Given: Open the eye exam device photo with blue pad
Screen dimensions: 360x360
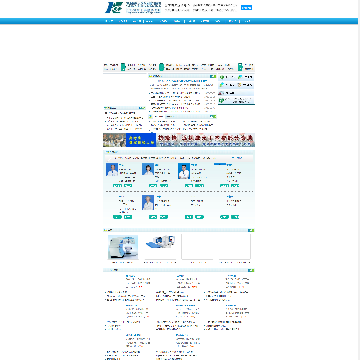Looking at the screenshot, I should click(x=160, y=243).
